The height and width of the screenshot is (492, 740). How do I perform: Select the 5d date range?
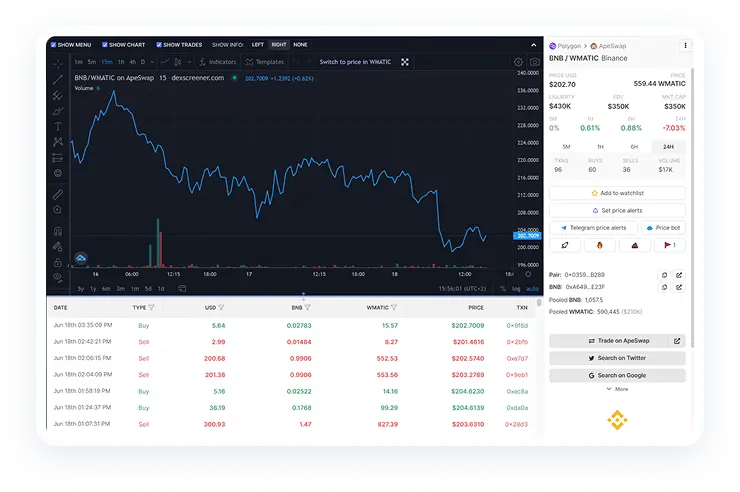[148, 289]
